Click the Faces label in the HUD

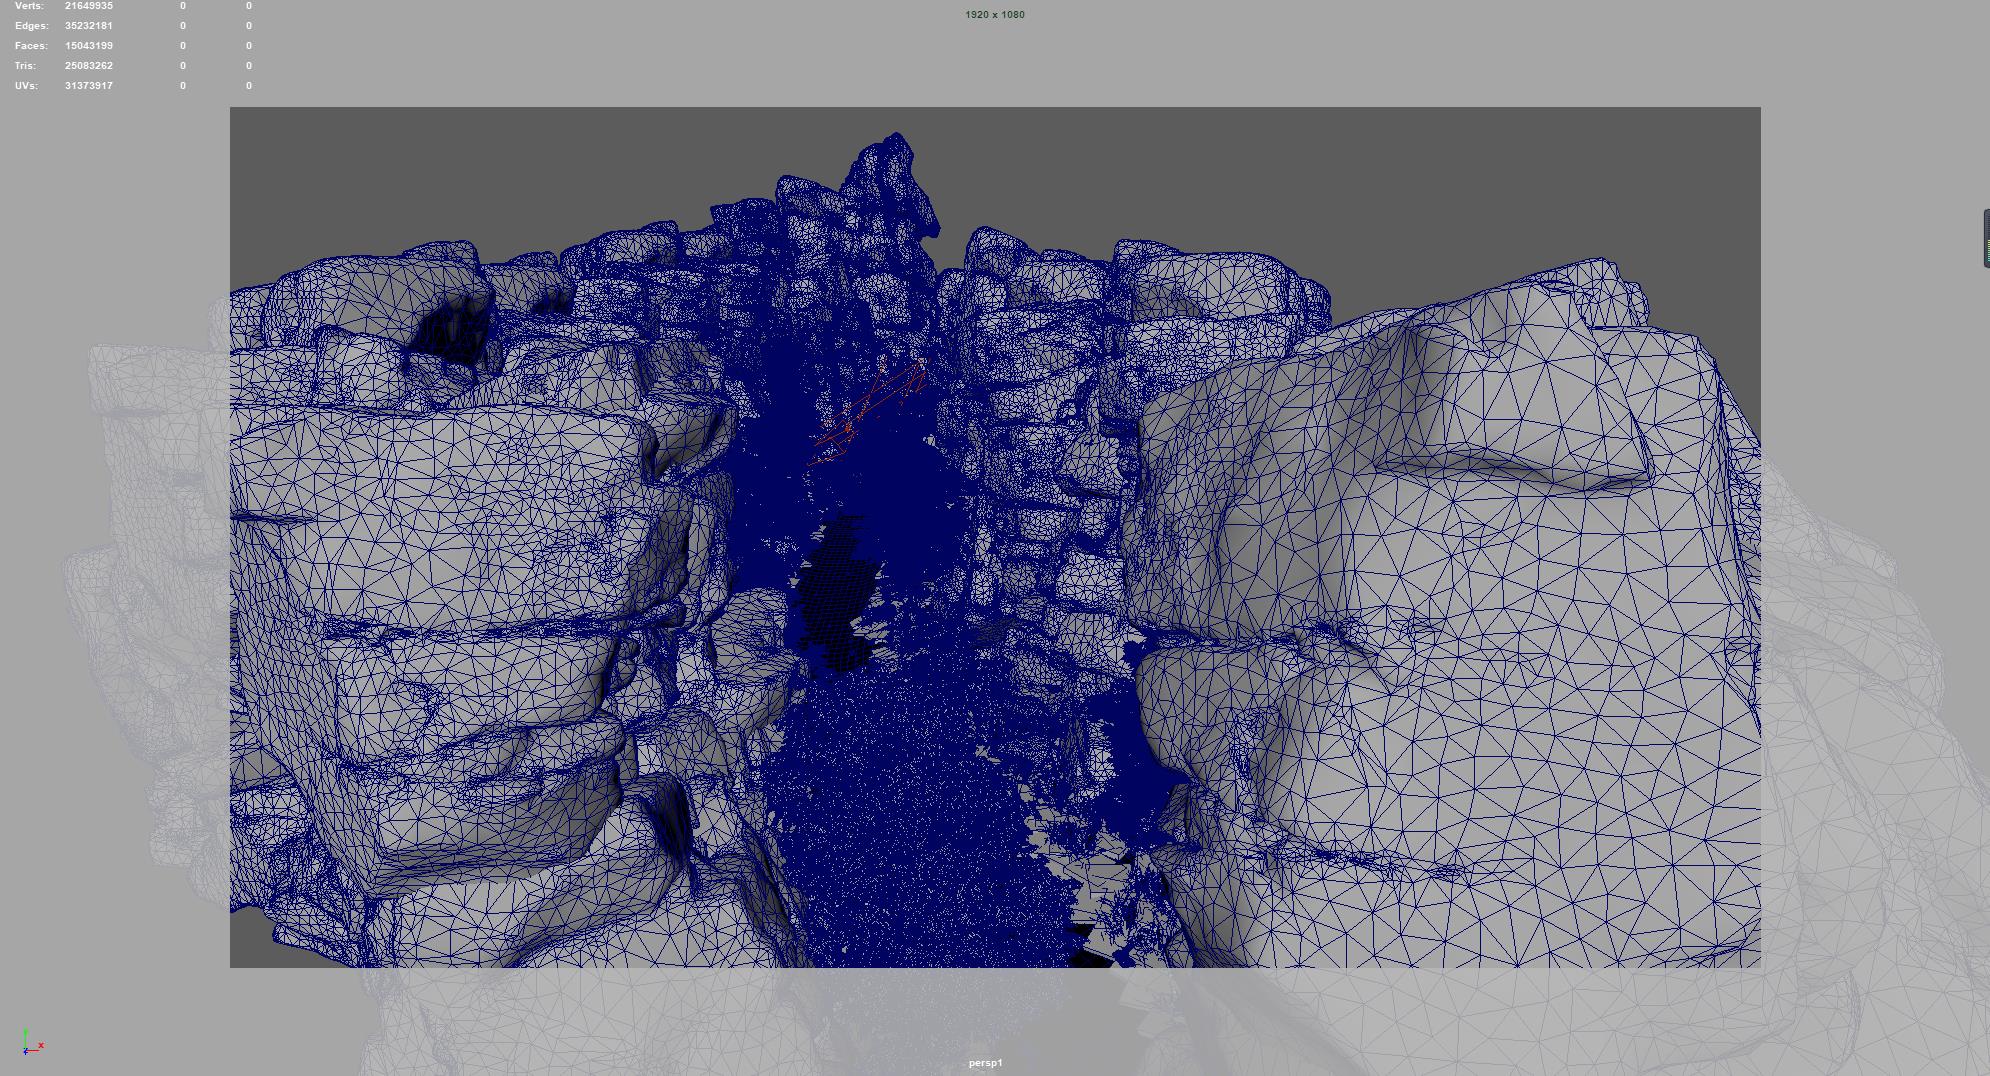31,46
